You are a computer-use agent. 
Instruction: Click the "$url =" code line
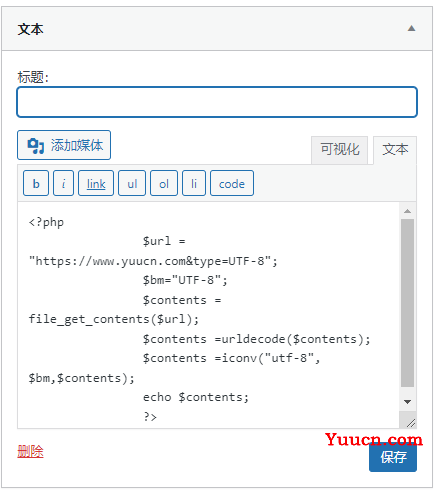164,241
